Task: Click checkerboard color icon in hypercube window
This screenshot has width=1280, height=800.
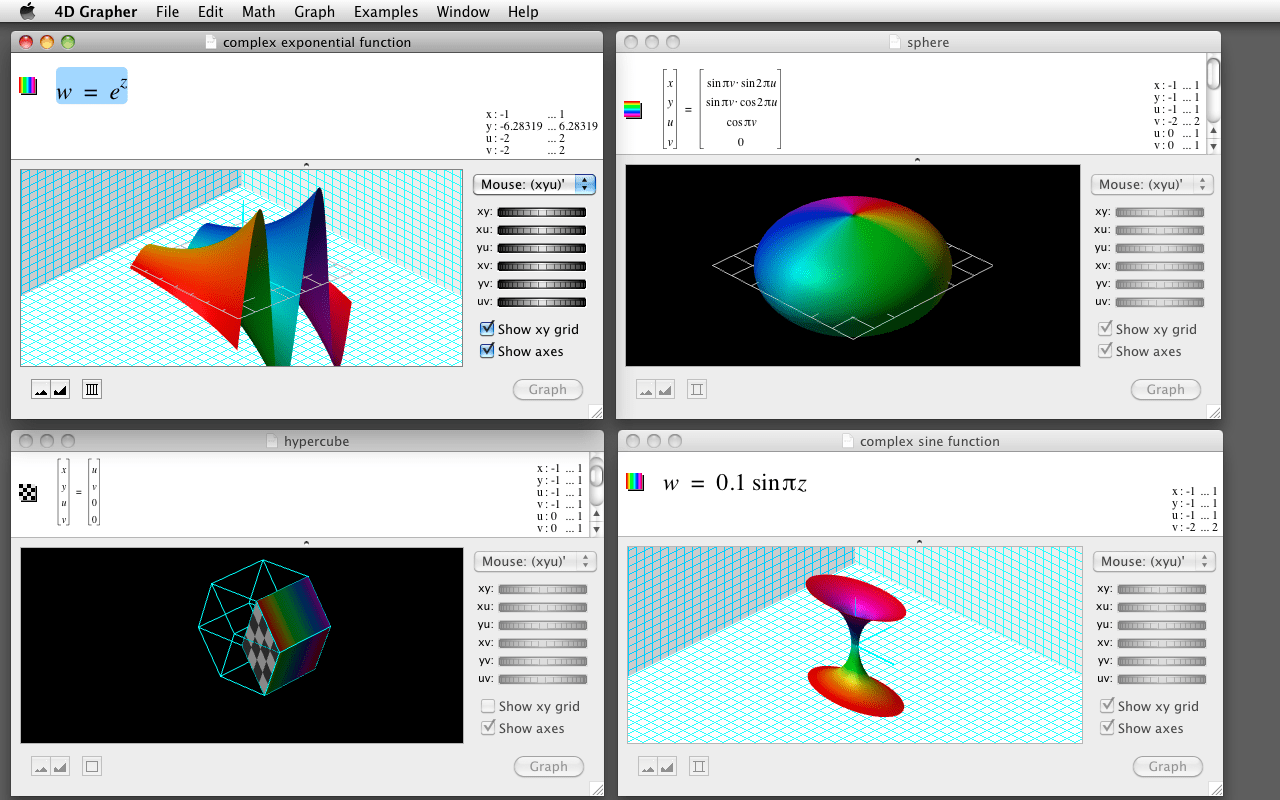Action: [x=28, y=491]
